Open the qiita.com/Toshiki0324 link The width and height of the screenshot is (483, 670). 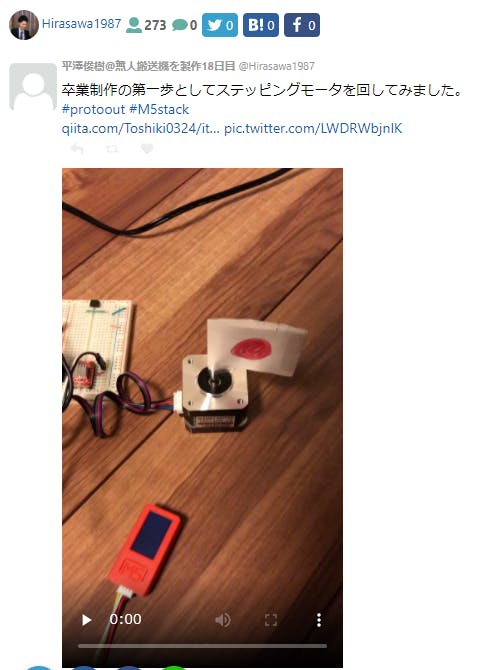point(141,128)
